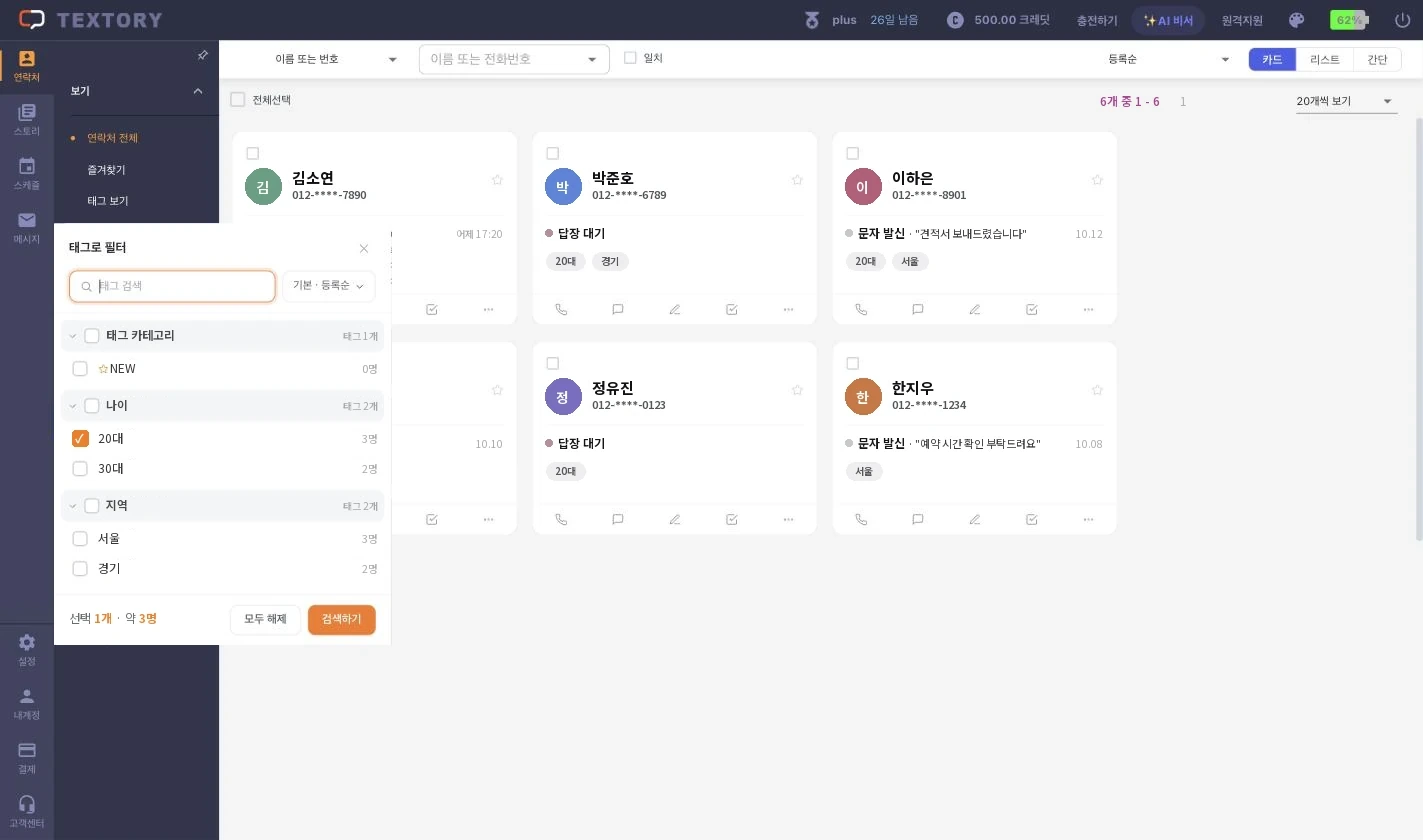Open the 20개씩 보기 dropdown
This screenshot has height=840, width=1423.
click(1346, 101)
